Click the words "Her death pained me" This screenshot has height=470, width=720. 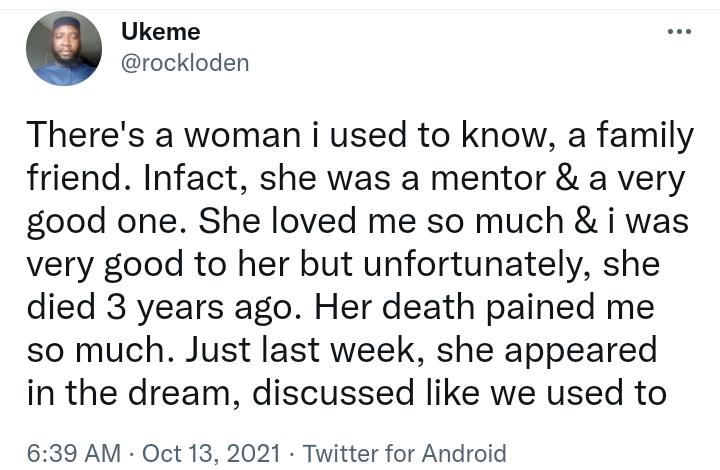(484, 308)
